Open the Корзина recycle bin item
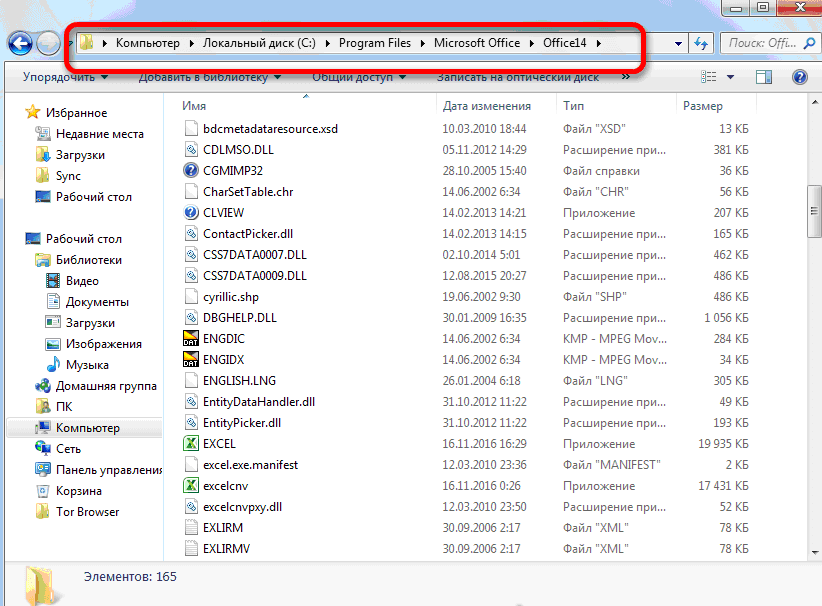The width and height of the screenshot is (822, 606). 78,491
